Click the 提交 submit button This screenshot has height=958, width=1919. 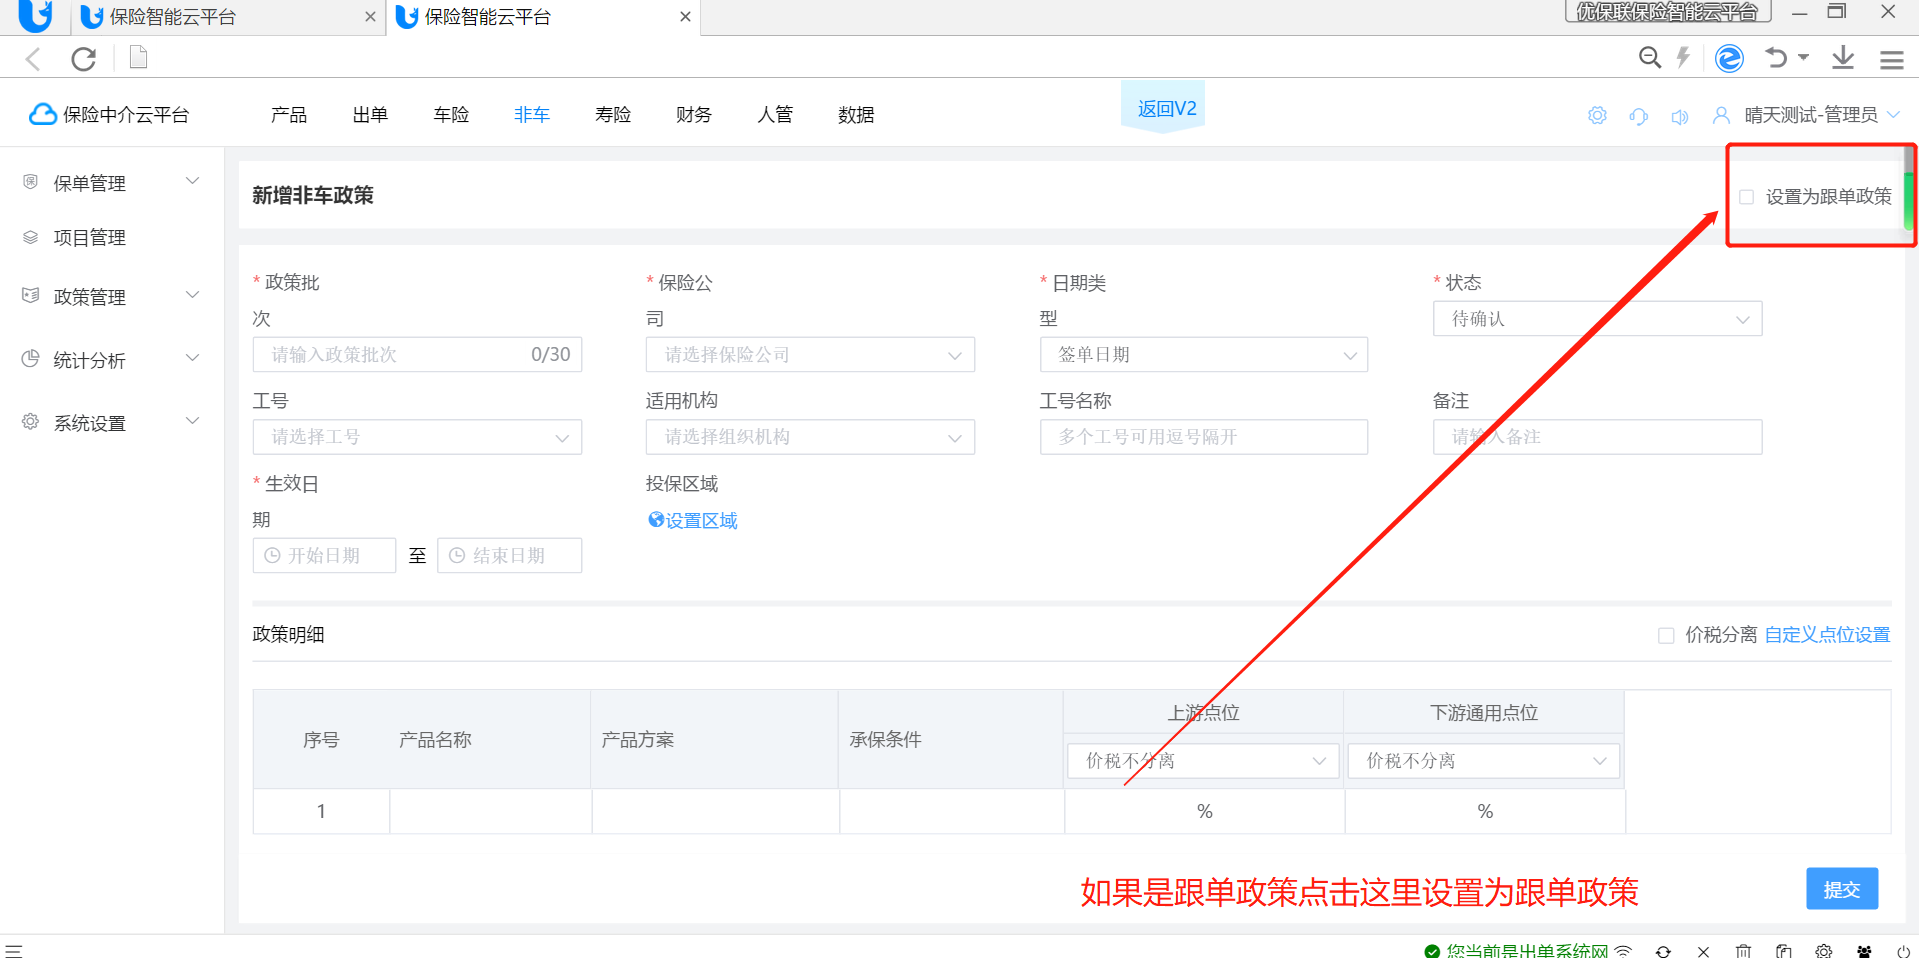tap(1842, 889)
